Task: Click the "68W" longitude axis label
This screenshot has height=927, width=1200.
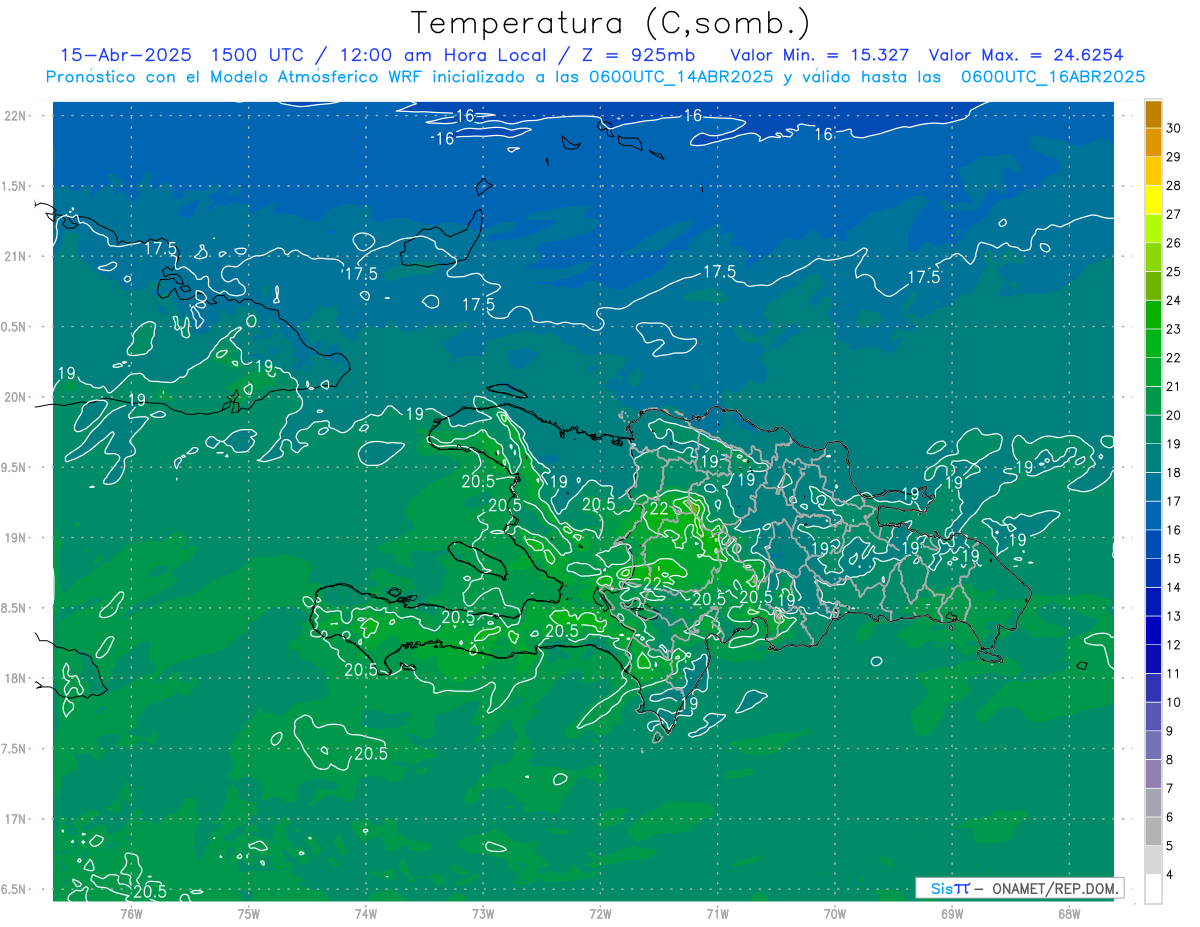Action: (1069, 913)
